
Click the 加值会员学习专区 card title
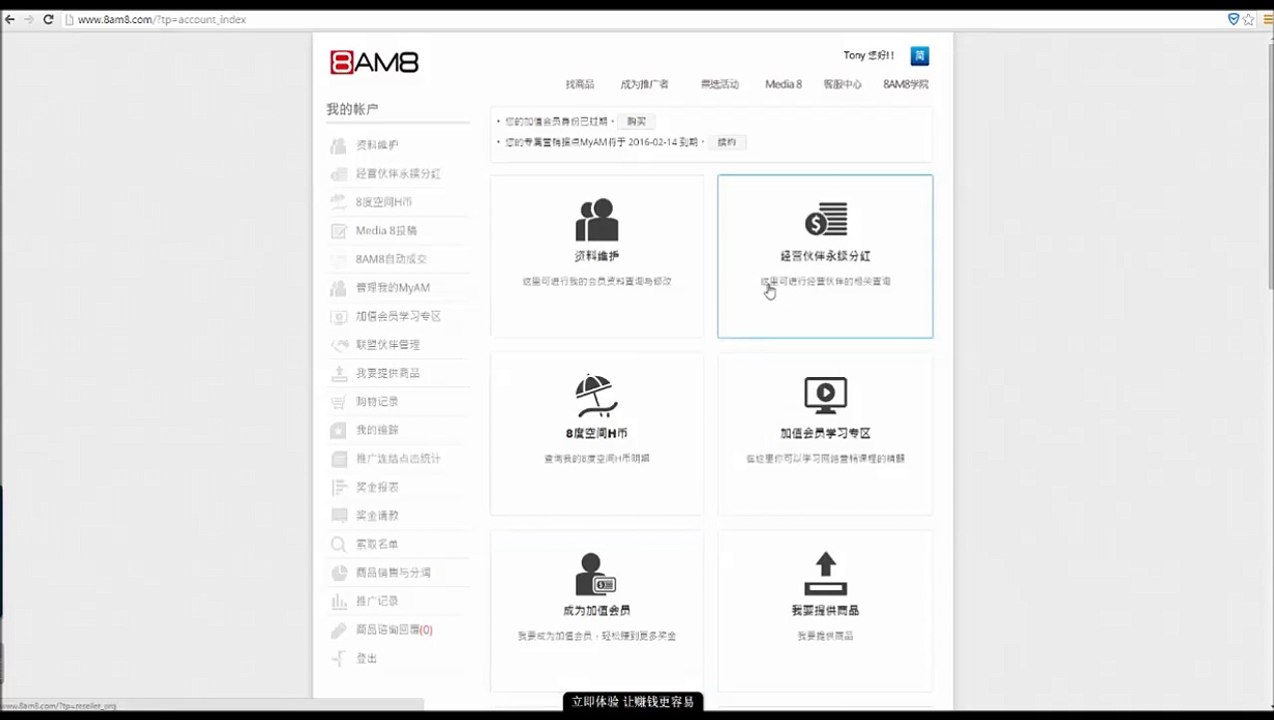point(825,434)
